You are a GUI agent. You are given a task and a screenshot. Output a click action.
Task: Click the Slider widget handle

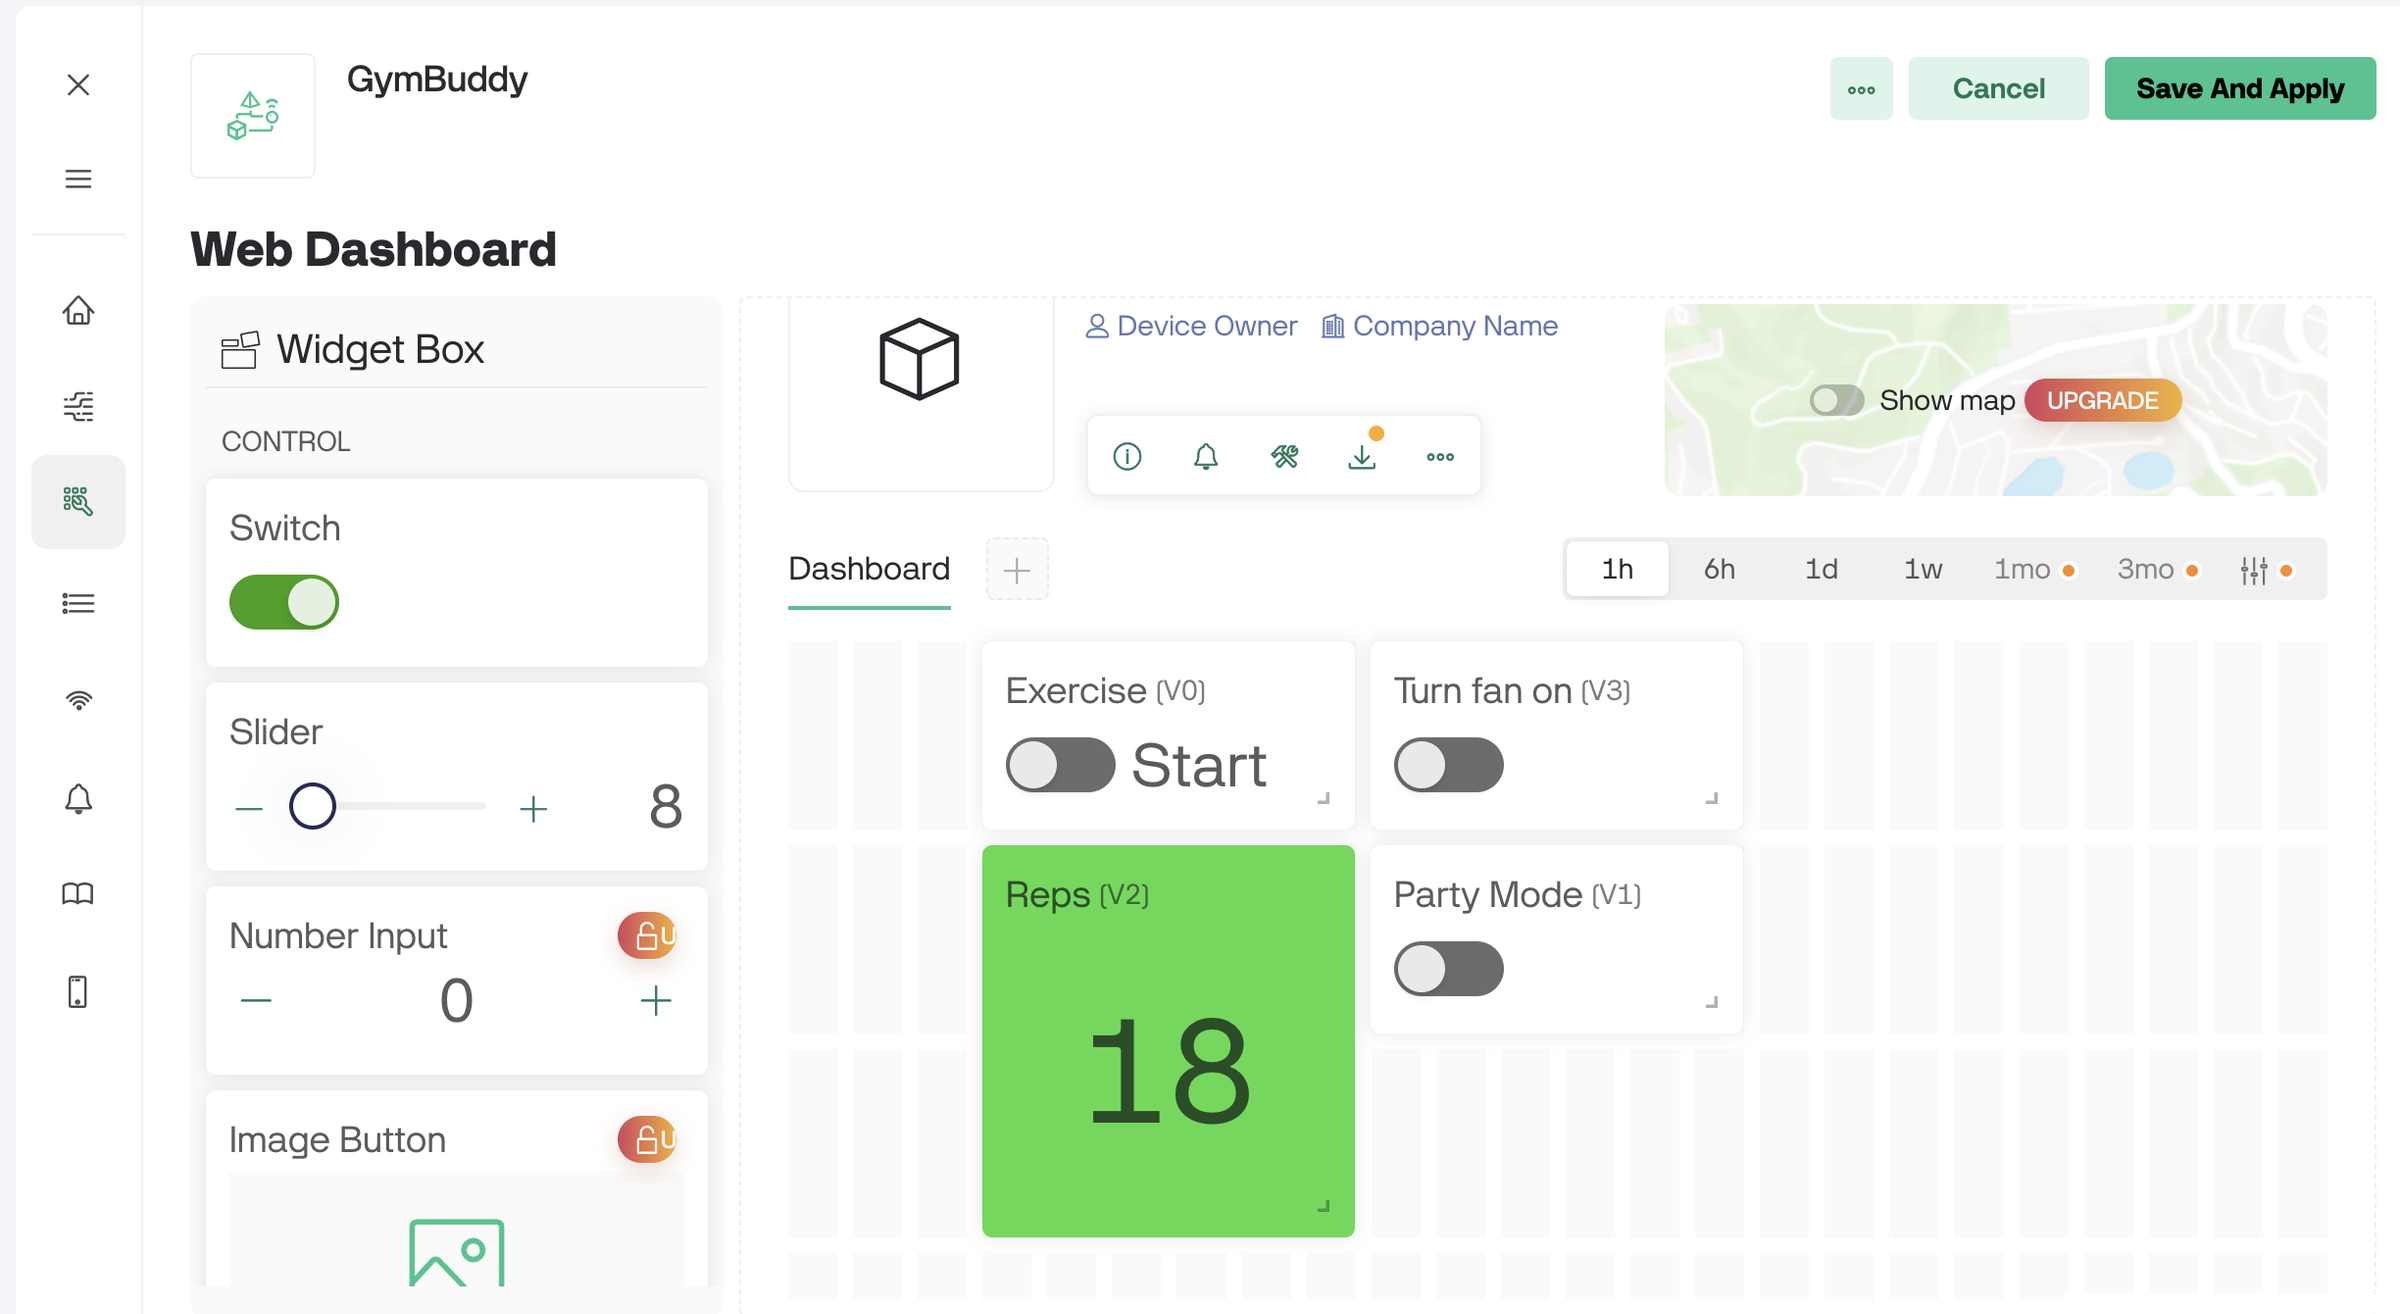pos(312,806)
